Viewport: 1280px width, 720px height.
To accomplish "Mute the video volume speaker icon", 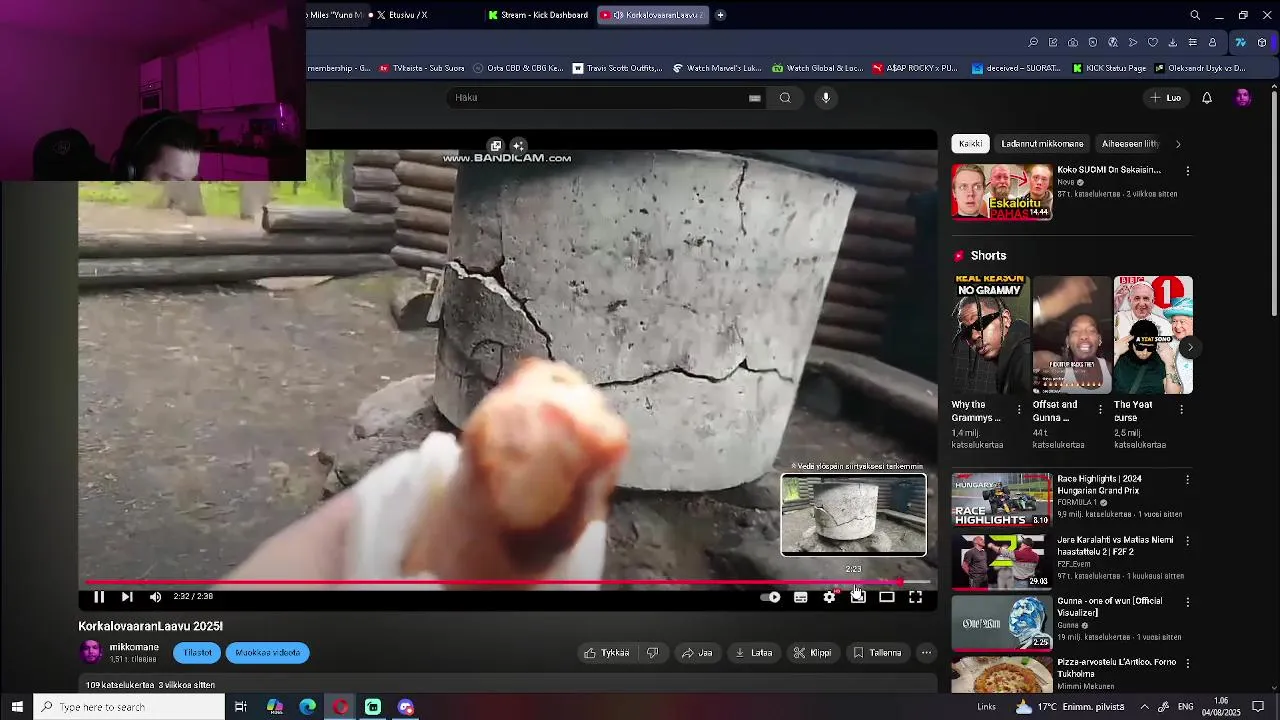I will (155, 597).
